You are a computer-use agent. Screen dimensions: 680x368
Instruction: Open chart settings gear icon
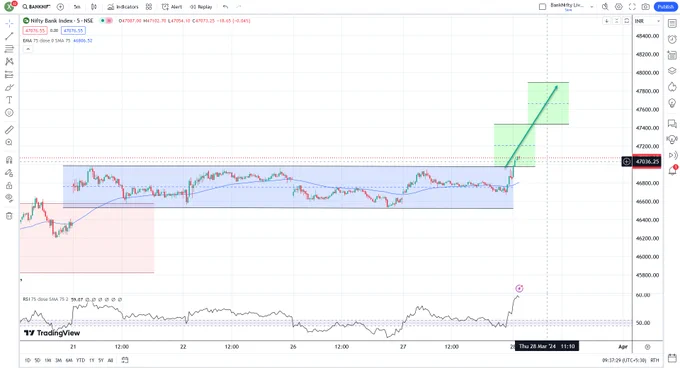[619, 7]
